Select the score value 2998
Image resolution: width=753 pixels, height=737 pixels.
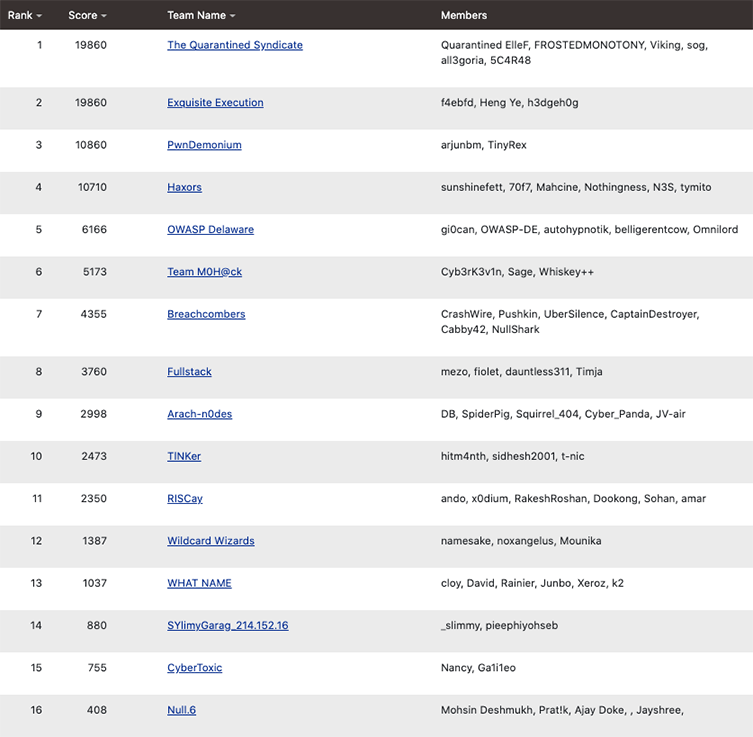94,413
